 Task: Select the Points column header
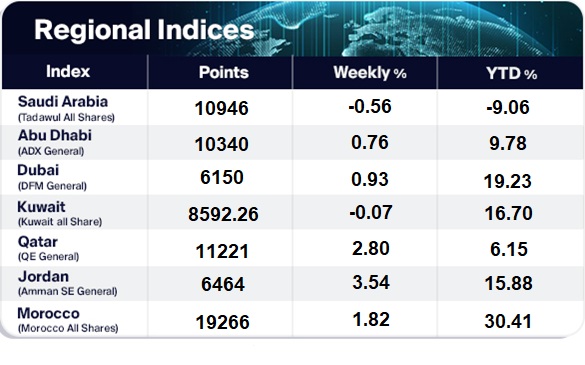223,72
